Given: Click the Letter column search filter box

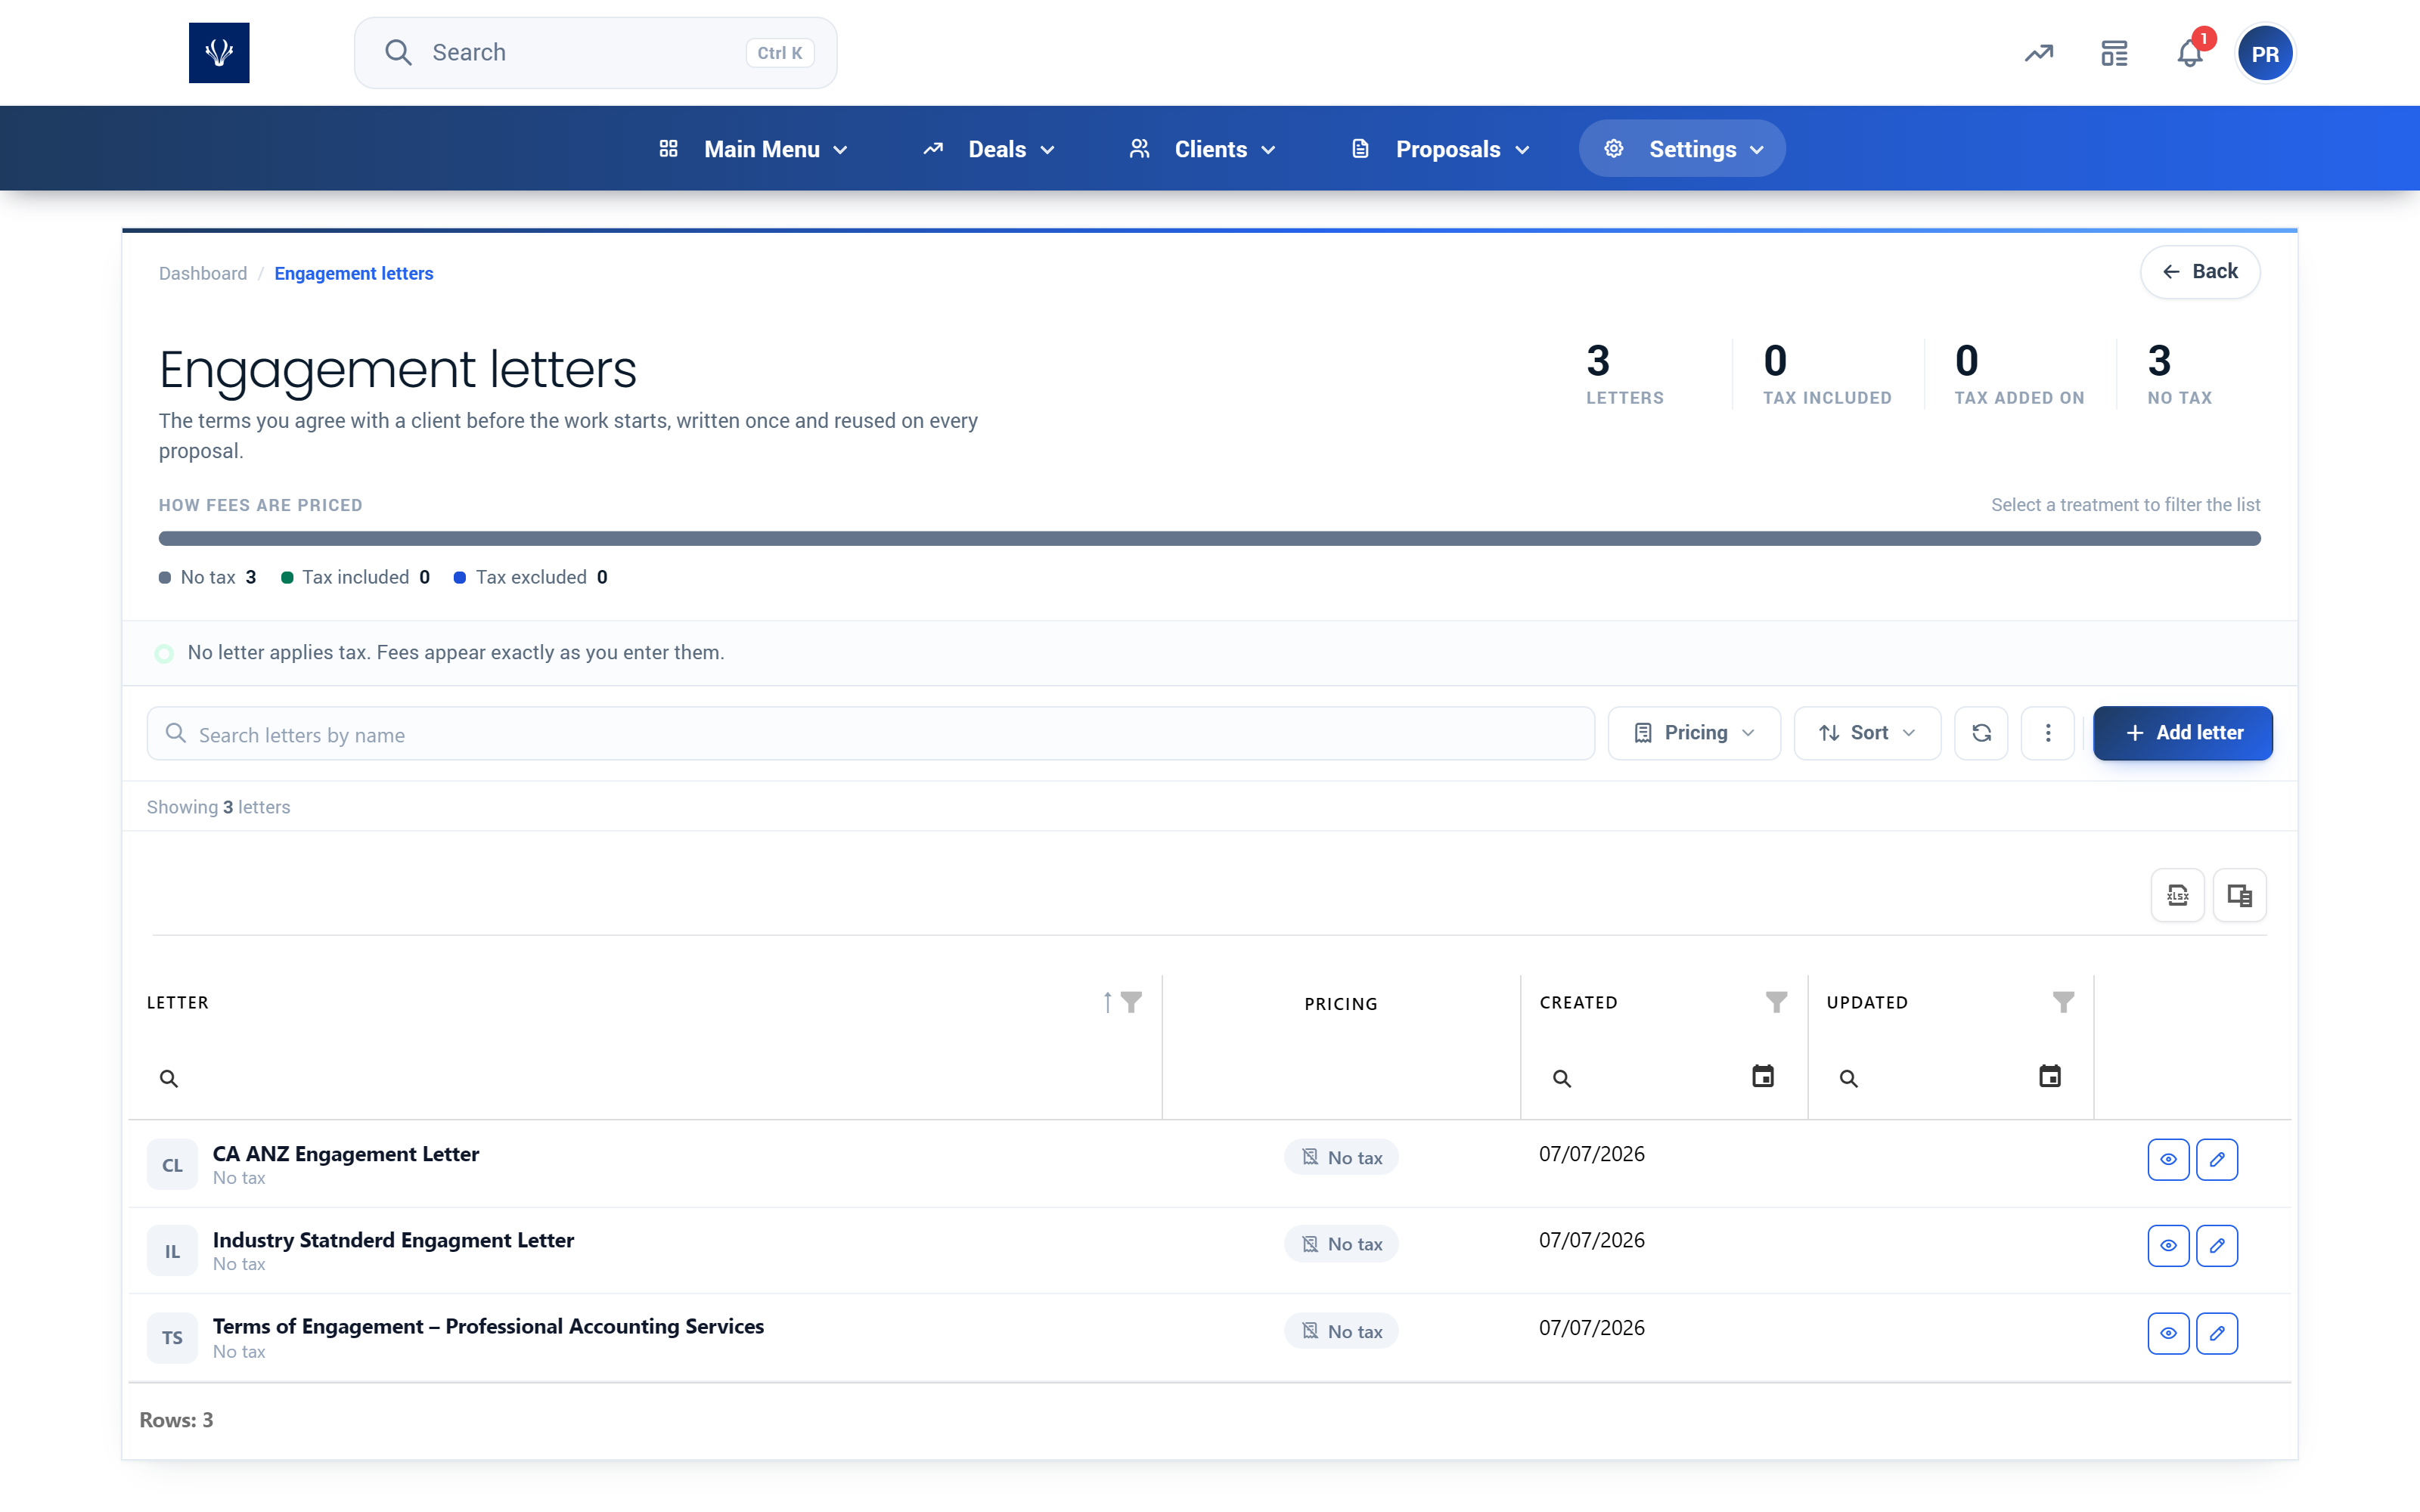Looking at the screenshot, I should pos(645,1078).
